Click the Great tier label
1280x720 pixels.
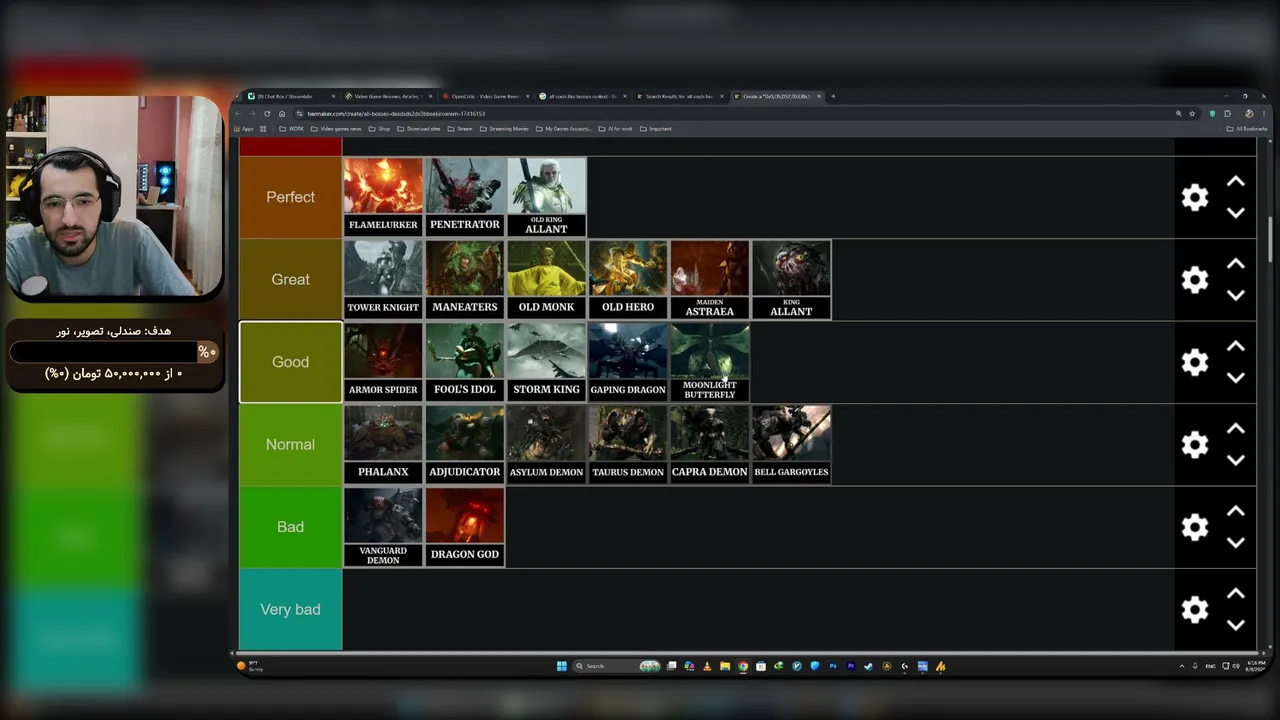click(x=290, y=280)
